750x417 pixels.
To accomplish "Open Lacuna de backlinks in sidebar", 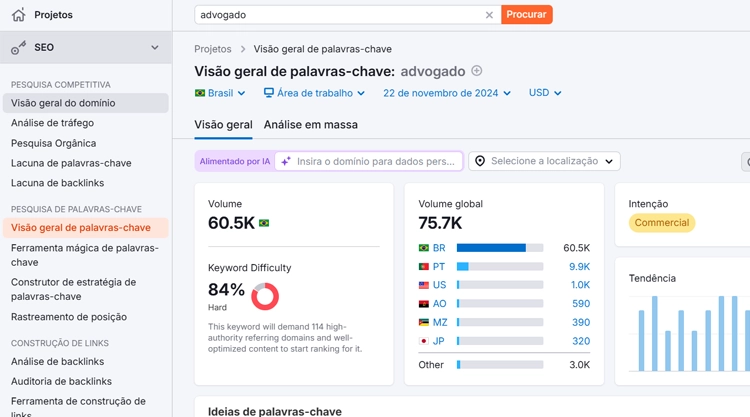I will (57, 183).
